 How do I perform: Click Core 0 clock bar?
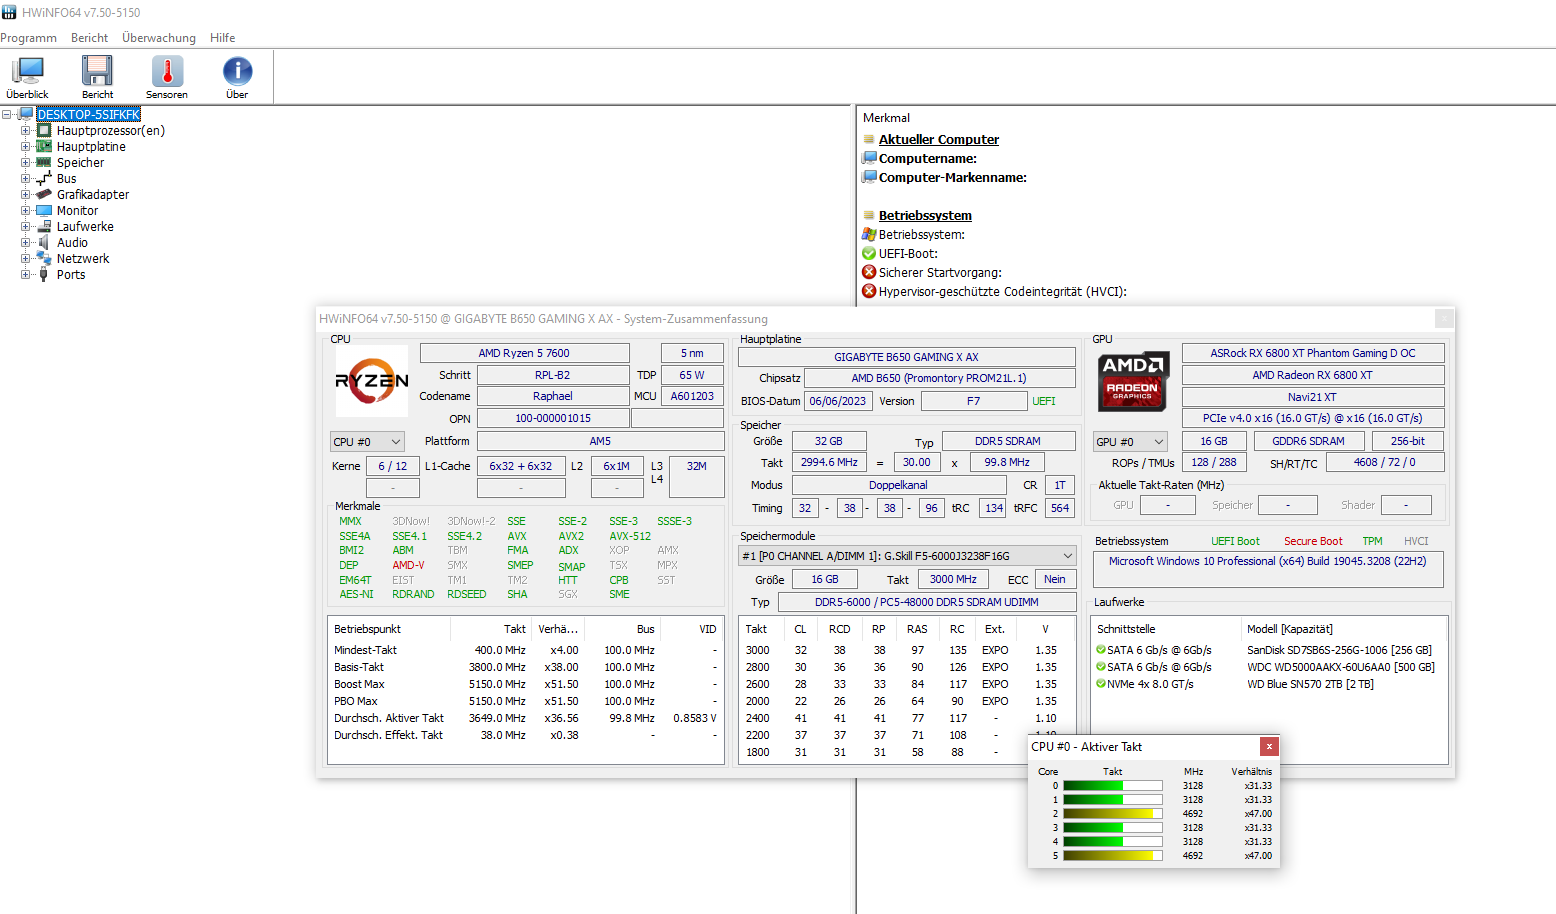[1113, 786]
